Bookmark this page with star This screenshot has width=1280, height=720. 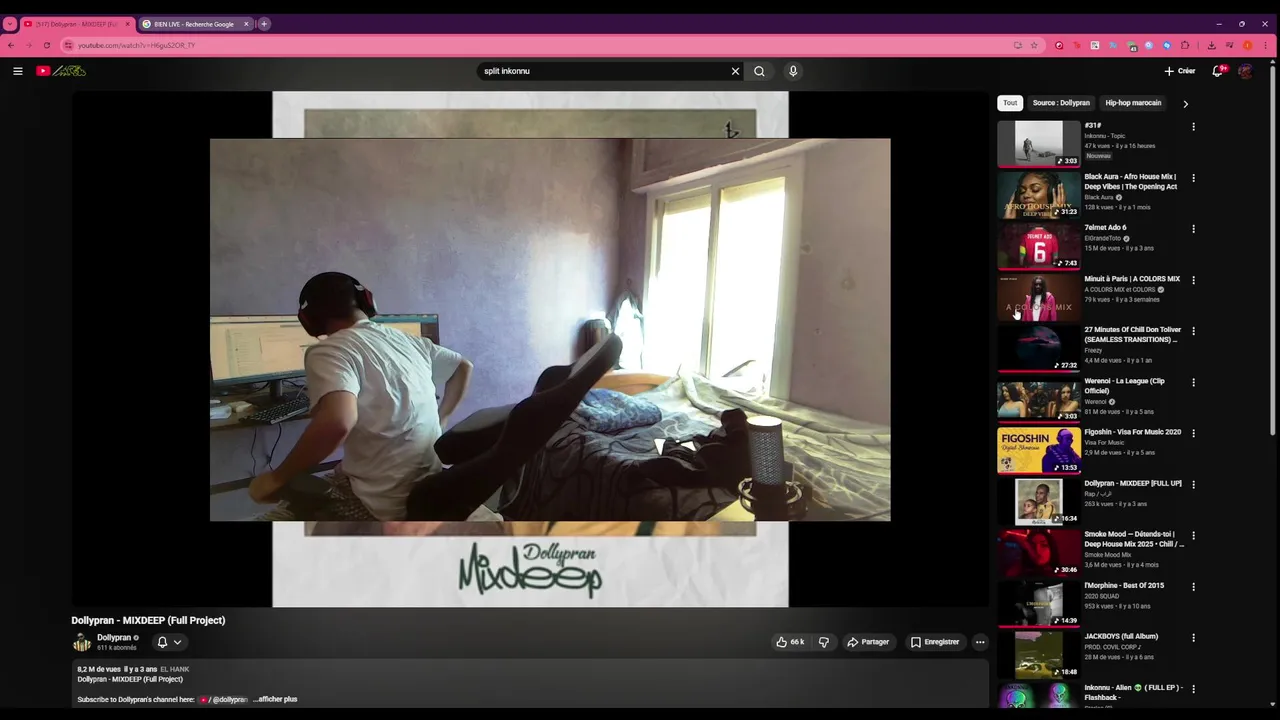(x=1034, y=45)
